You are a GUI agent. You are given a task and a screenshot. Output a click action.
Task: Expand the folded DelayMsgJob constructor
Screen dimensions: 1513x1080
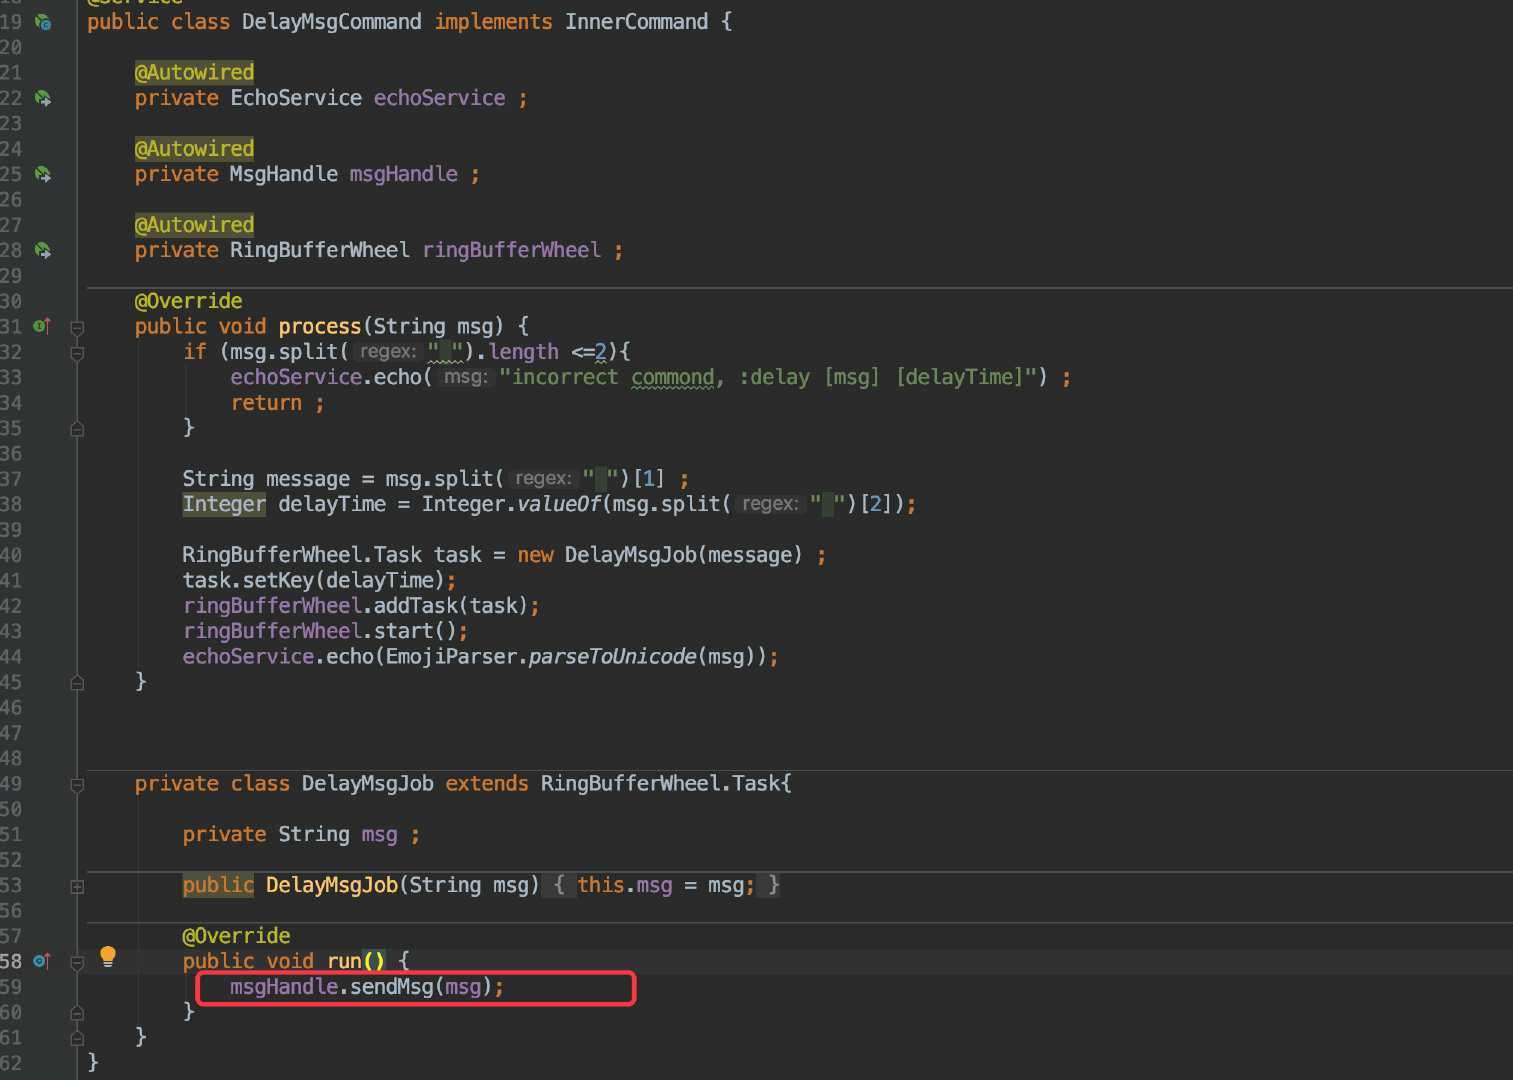coord(77,886)
